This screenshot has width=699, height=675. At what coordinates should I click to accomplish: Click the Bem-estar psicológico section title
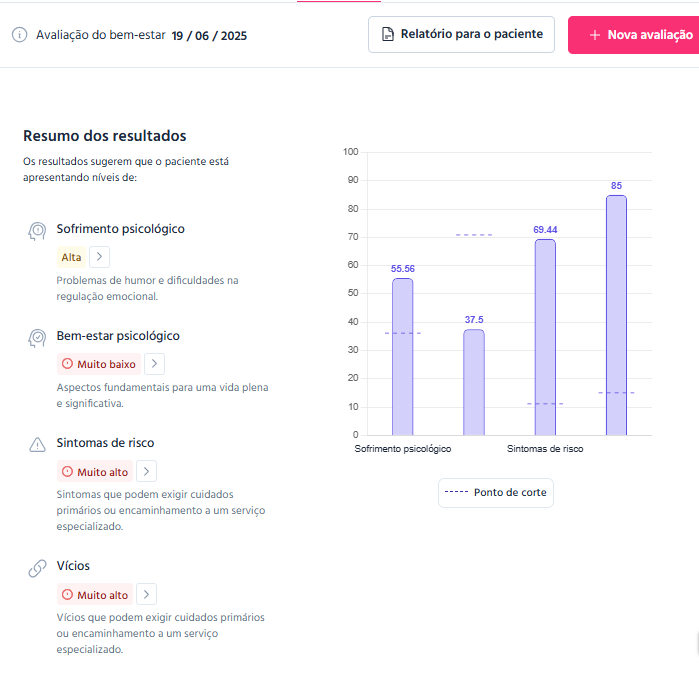[x=118, y=336]
